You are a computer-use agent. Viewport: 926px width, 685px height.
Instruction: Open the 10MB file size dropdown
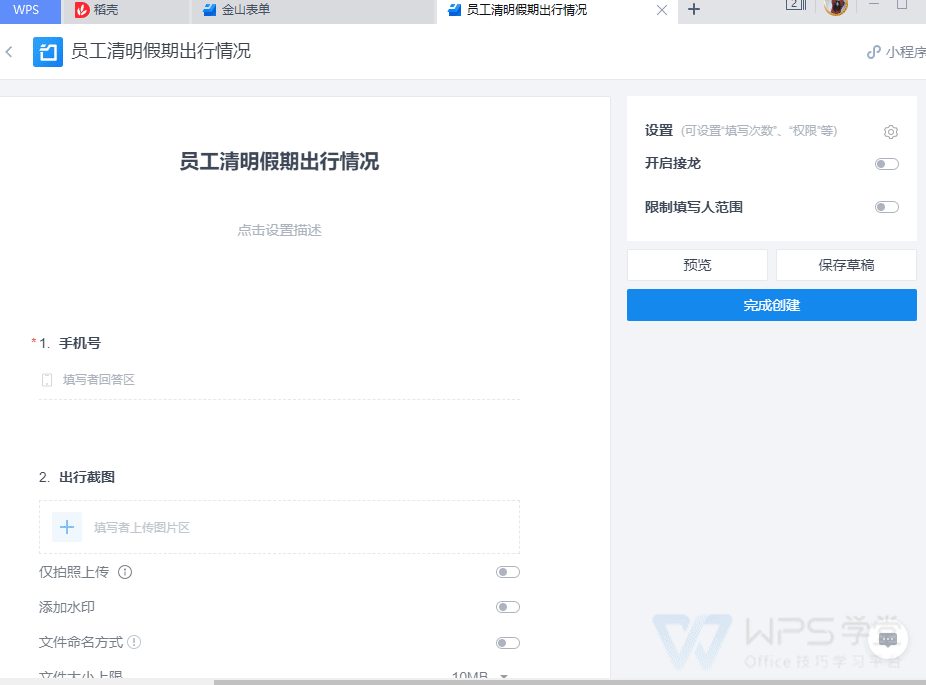pos(480,675)
